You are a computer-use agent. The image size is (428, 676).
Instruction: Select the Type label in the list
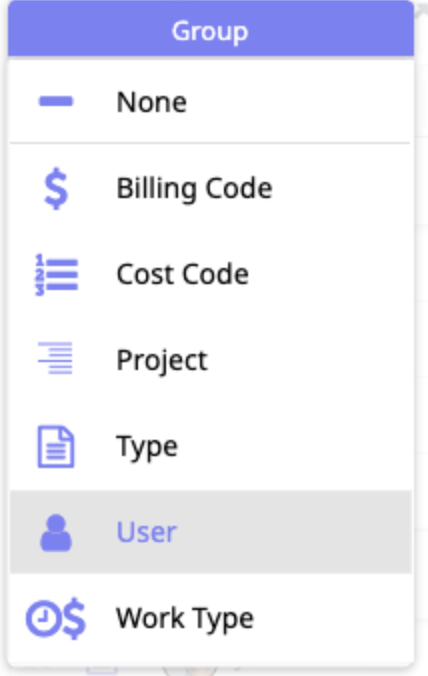147,447
